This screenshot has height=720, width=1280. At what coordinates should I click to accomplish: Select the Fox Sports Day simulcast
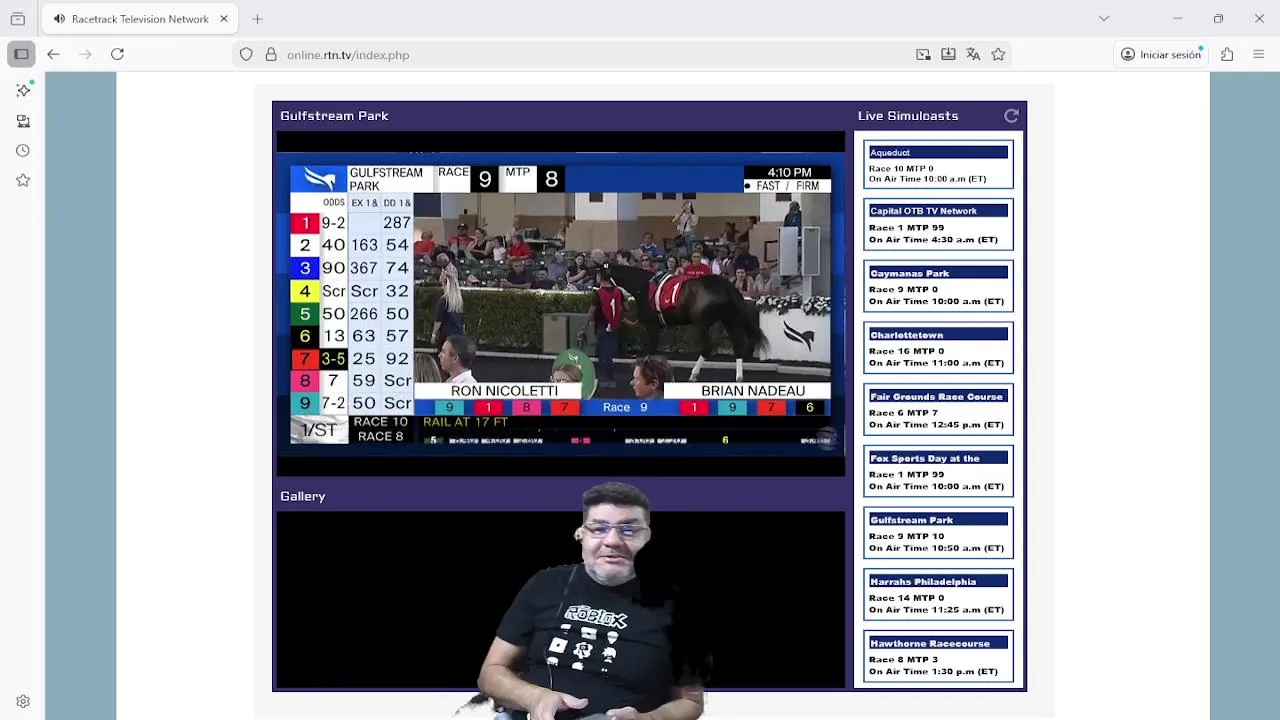pos(938,472)
